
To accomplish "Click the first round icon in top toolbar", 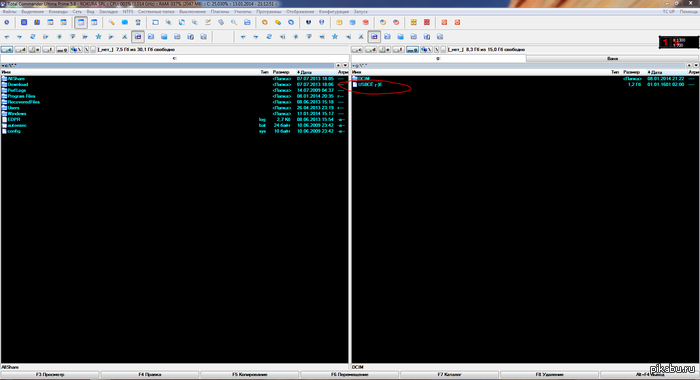I will [7, 22].
